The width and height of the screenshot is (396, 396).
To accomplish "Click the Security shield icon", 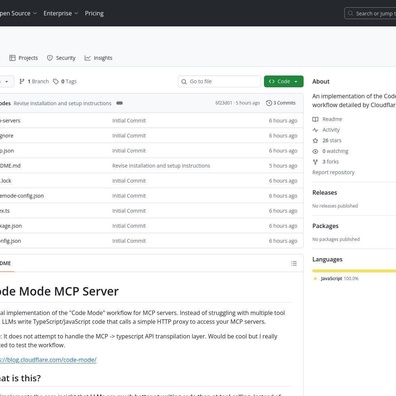I will (x=50, y=58).
